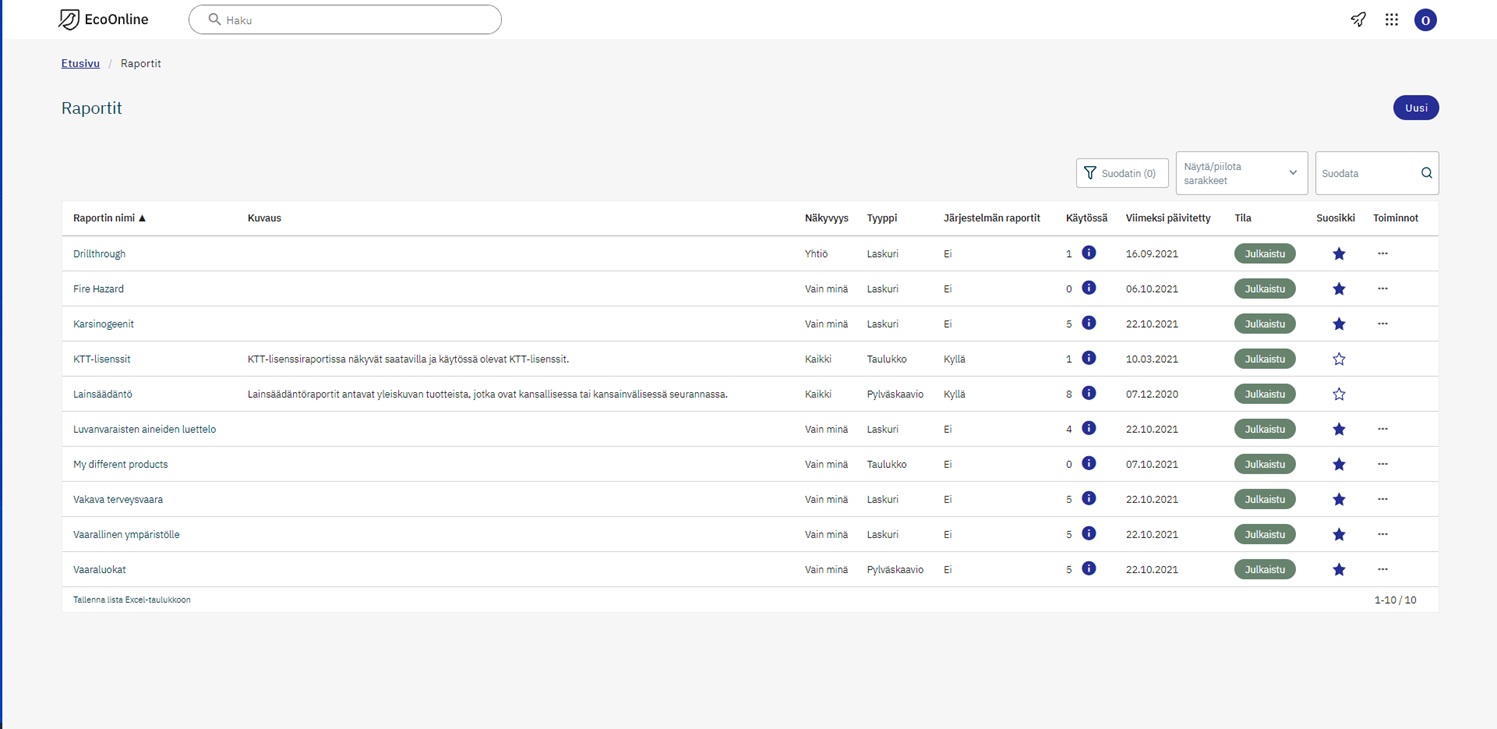Open the user profile avatar
This screenshot has height=729, width=1497.
click(1425, 20)
